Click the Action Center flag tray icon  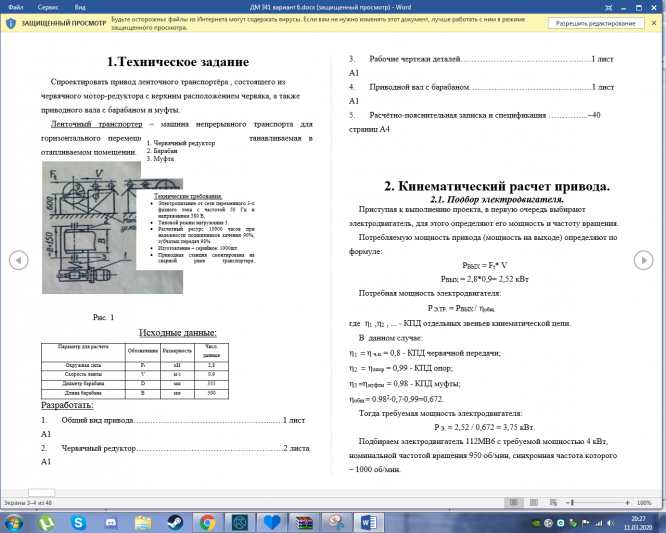(x=586, y=523)
